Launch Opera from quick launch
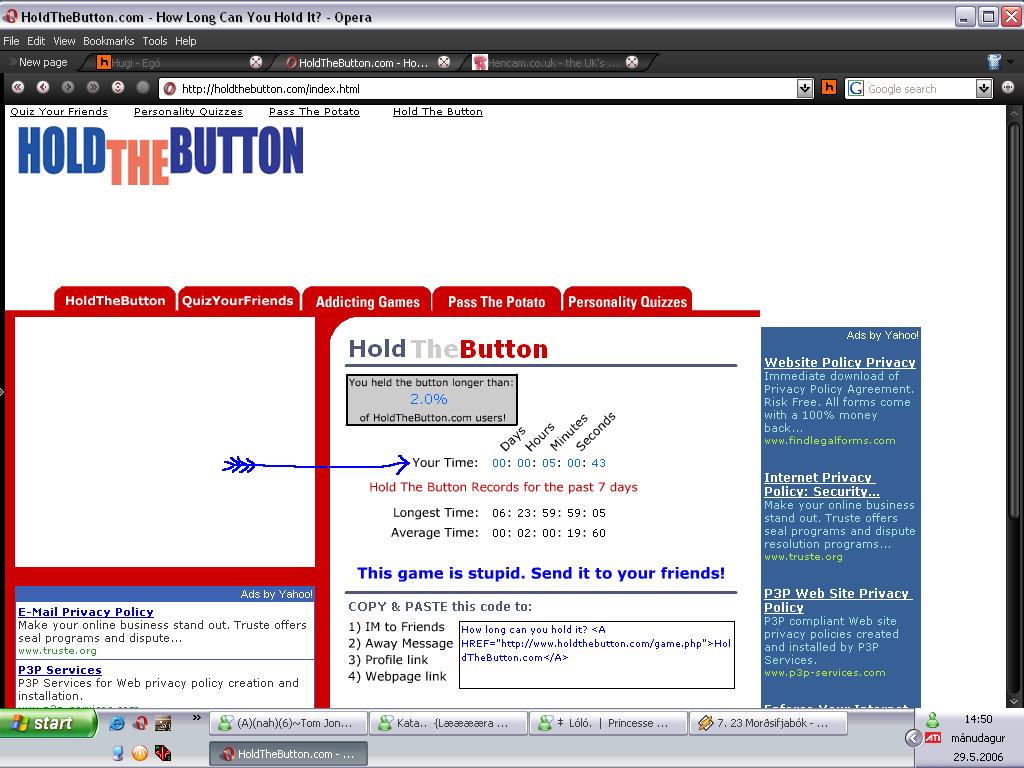The image size is (1024, 768). click(x=140, y=723)
